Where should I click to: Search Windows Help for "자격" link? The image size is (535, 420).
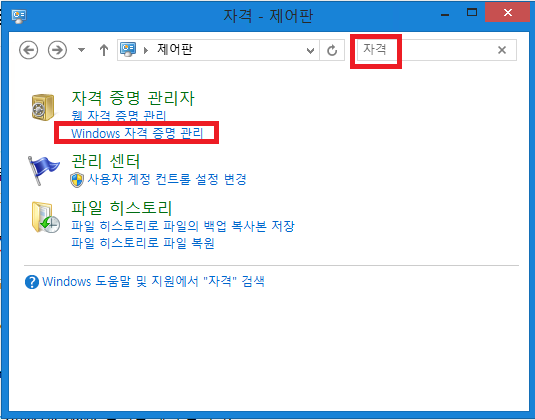pos(154,282)
